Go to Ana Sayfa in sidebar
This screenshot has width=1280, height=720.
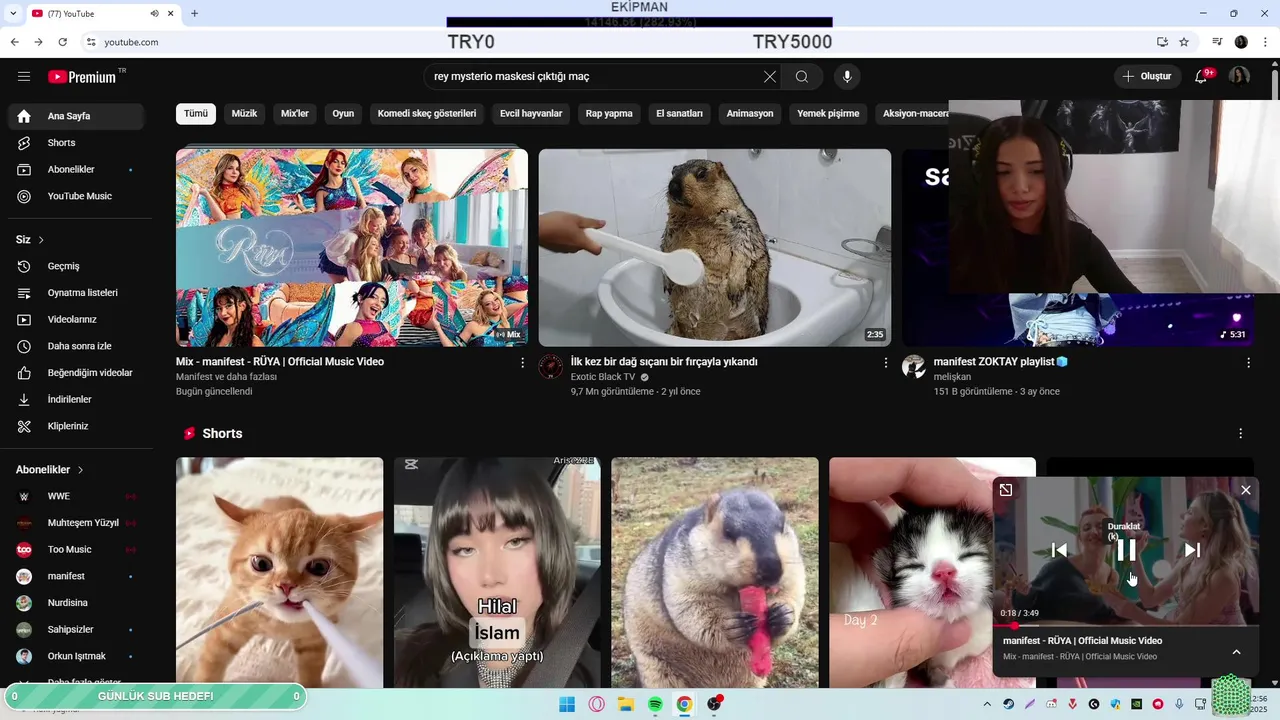point(76,116)
